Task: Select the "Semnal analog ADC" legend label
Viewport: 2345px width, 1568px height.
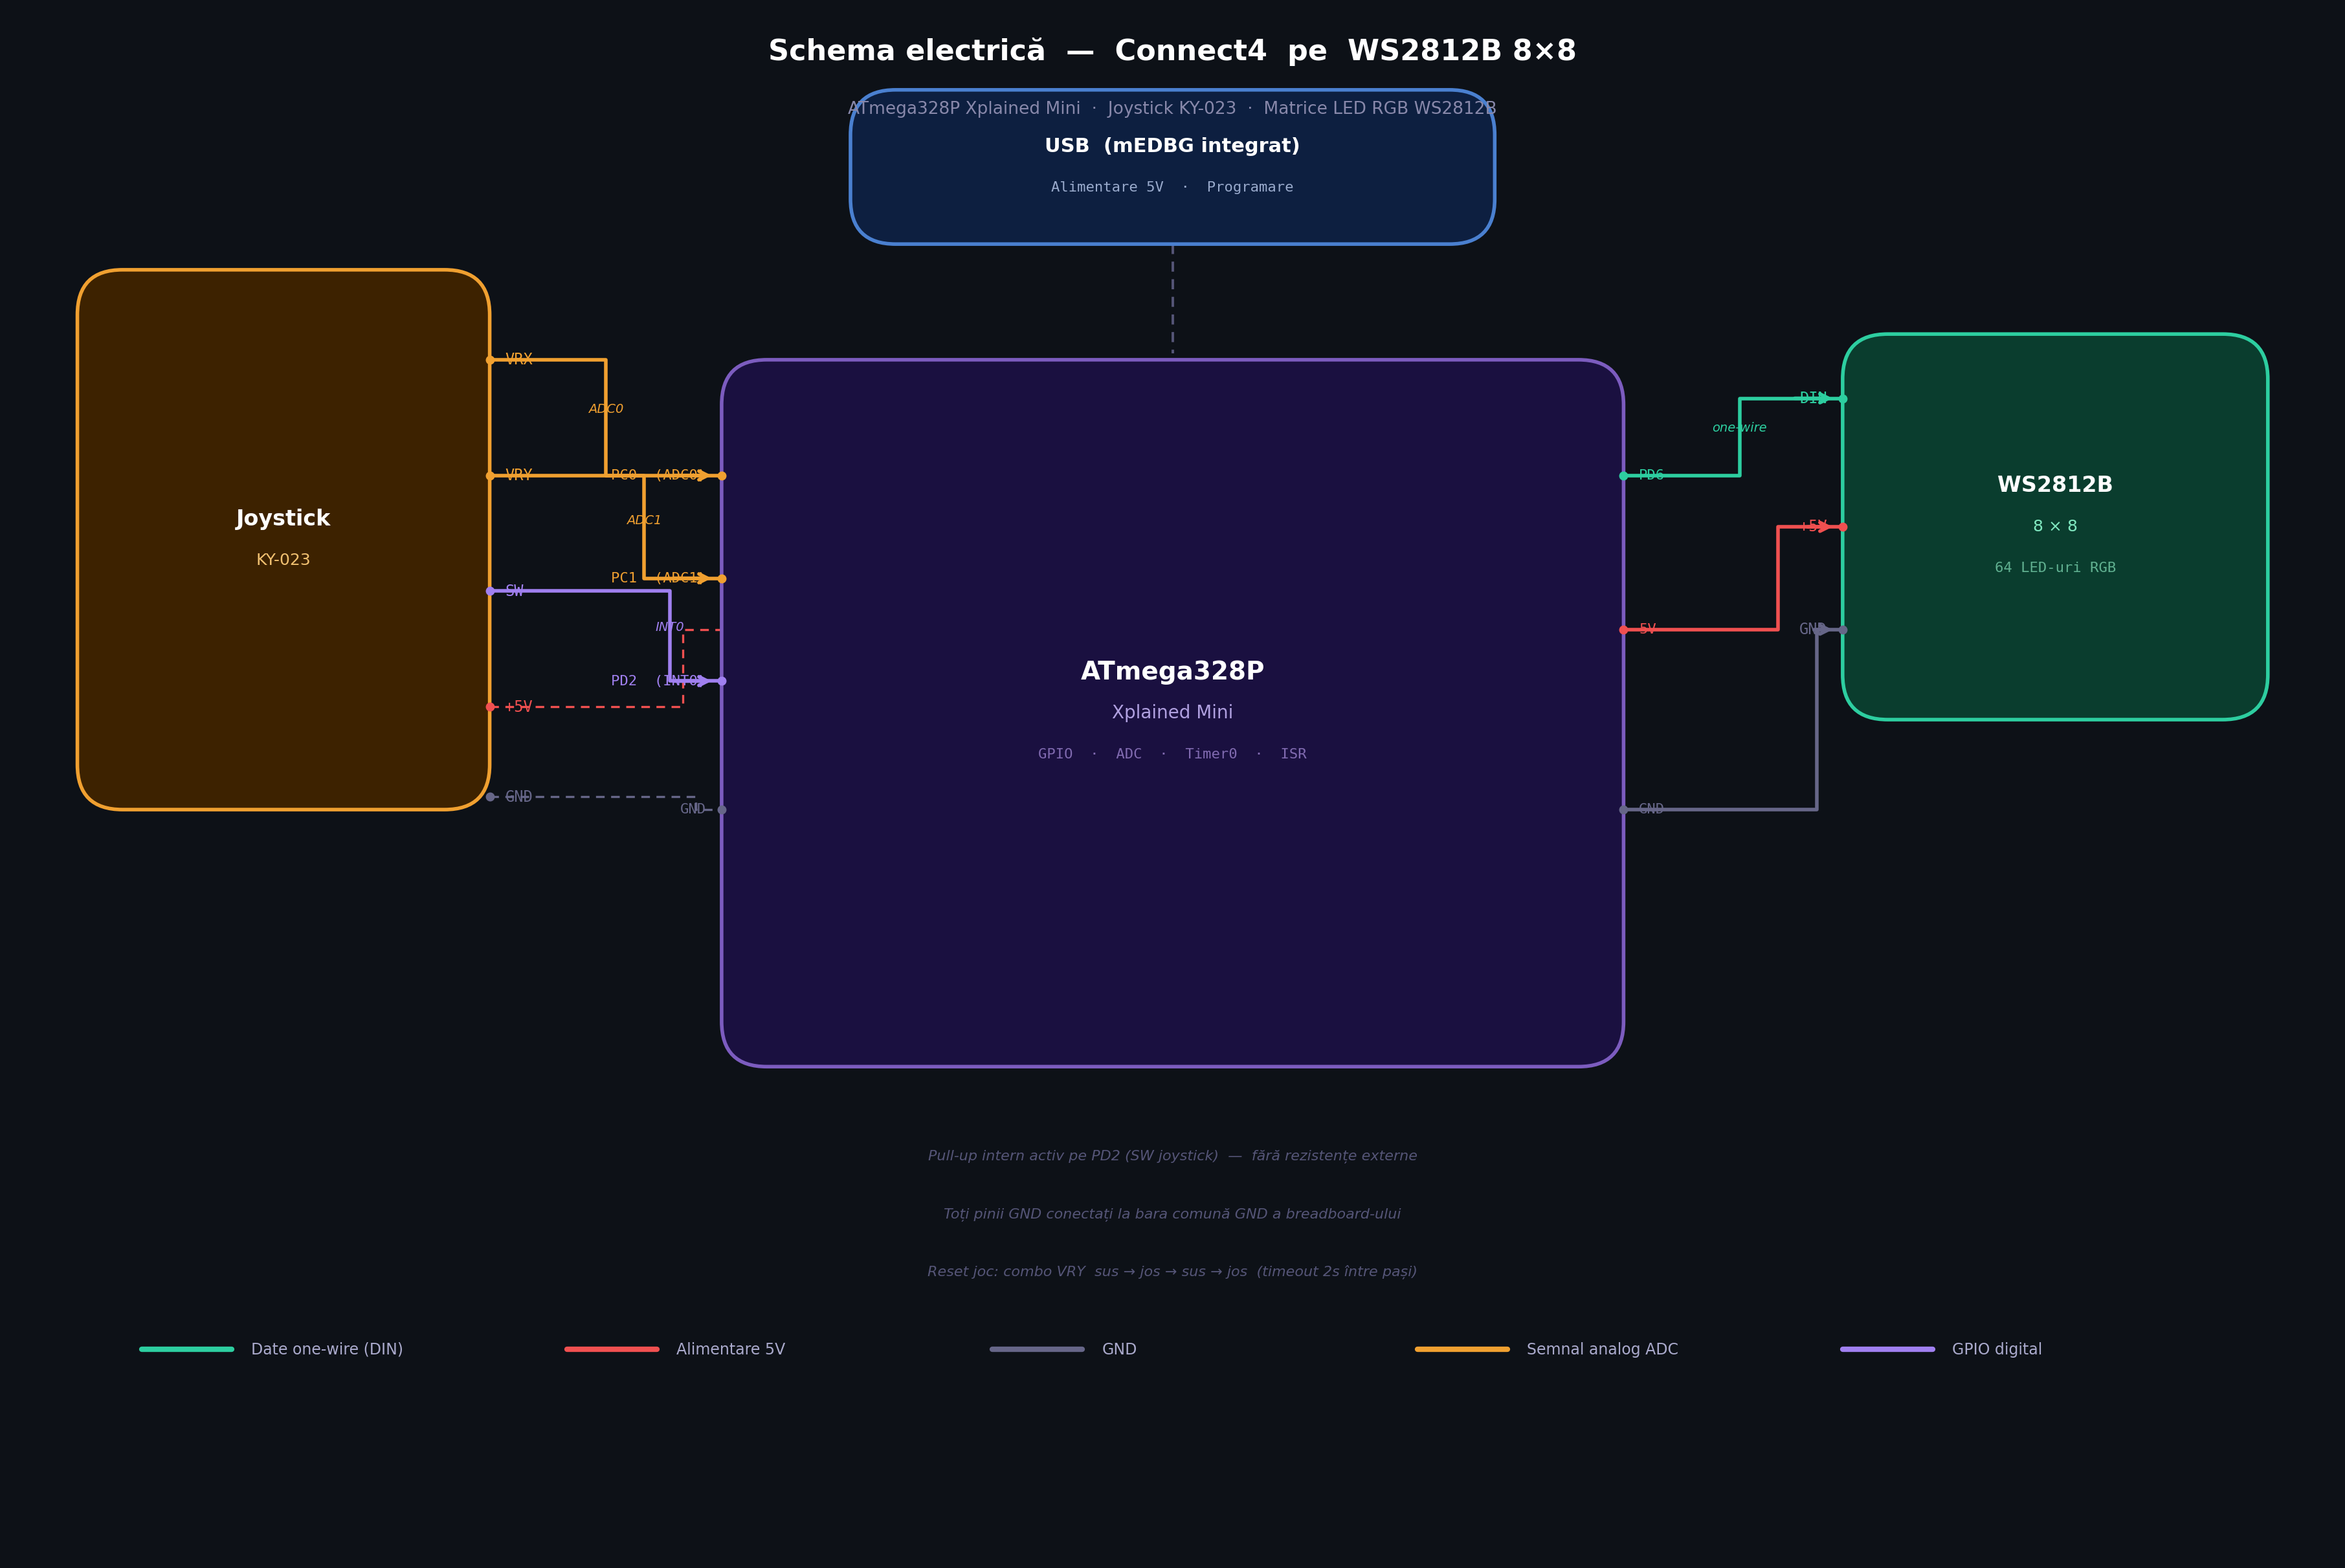Action: point(1602,1350)
